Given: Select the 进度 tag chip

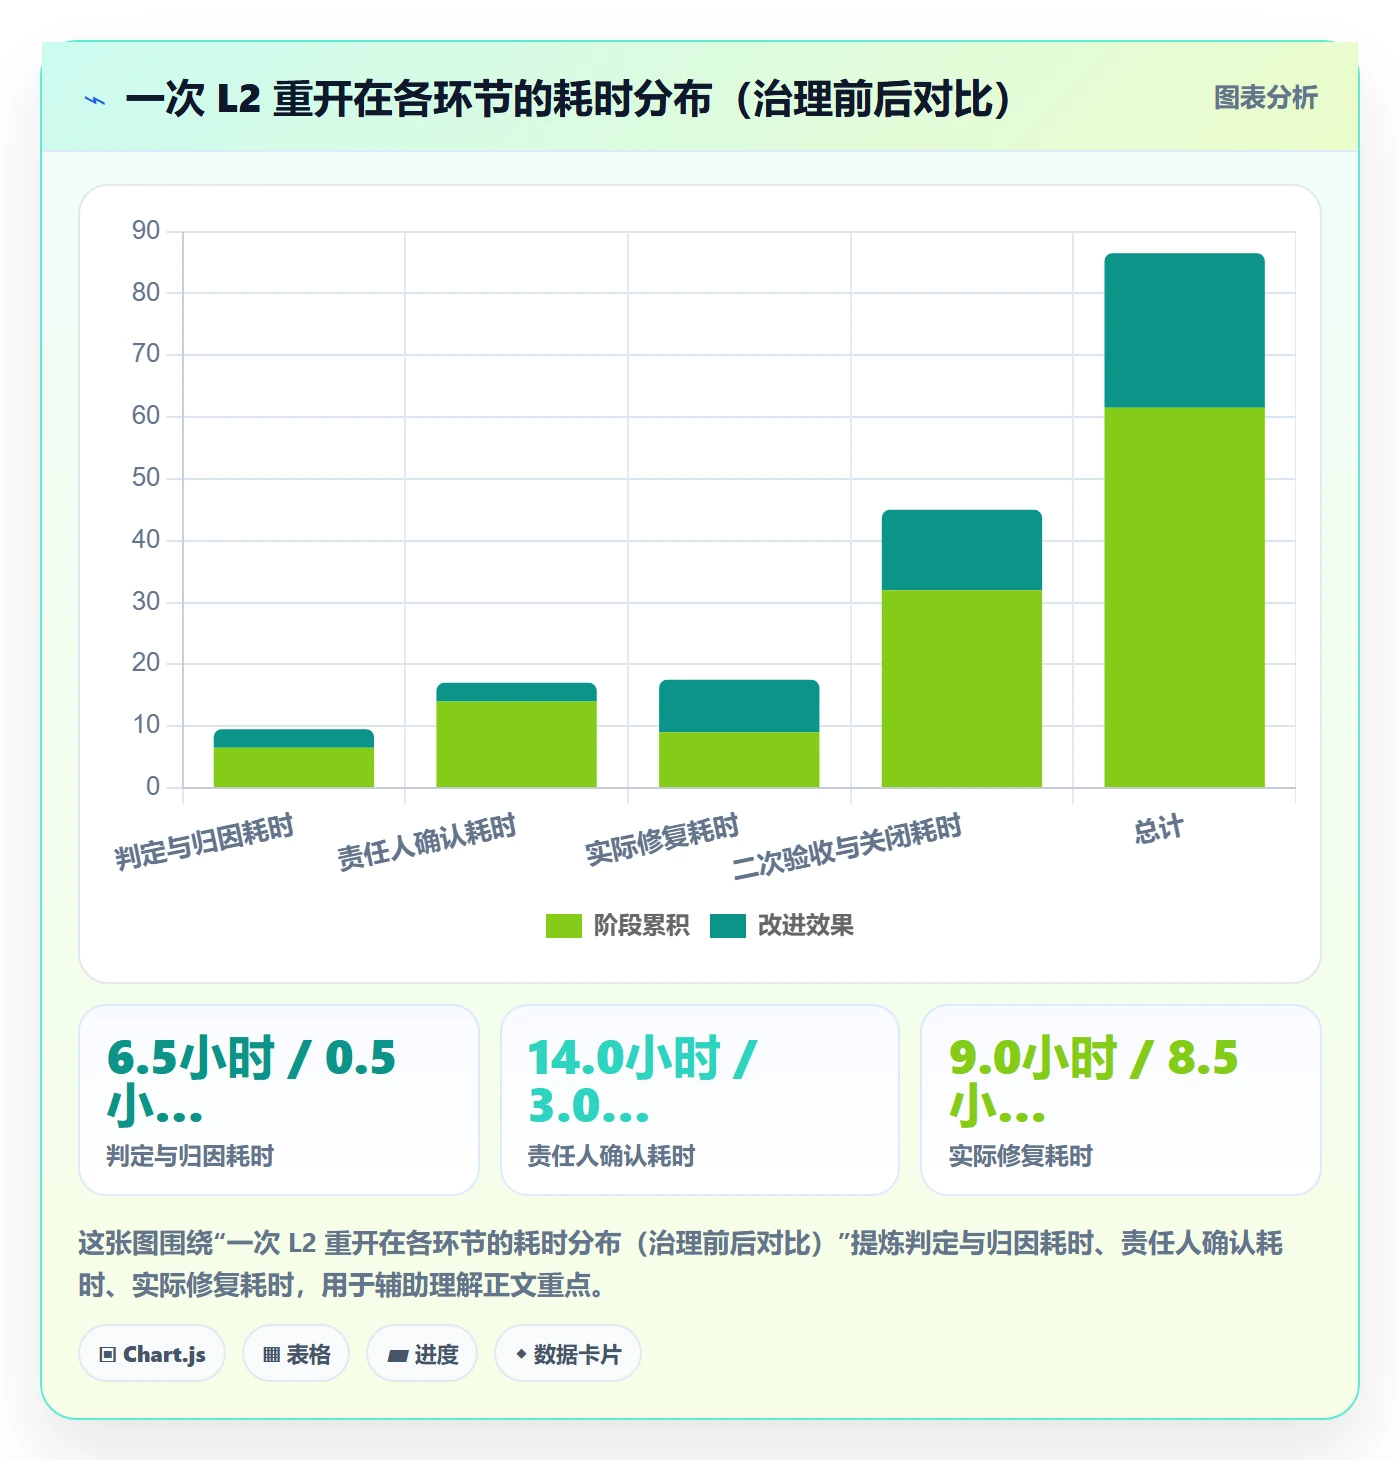Looking at the screenshot, I should pyautogui.click(x=422, y=1354).
